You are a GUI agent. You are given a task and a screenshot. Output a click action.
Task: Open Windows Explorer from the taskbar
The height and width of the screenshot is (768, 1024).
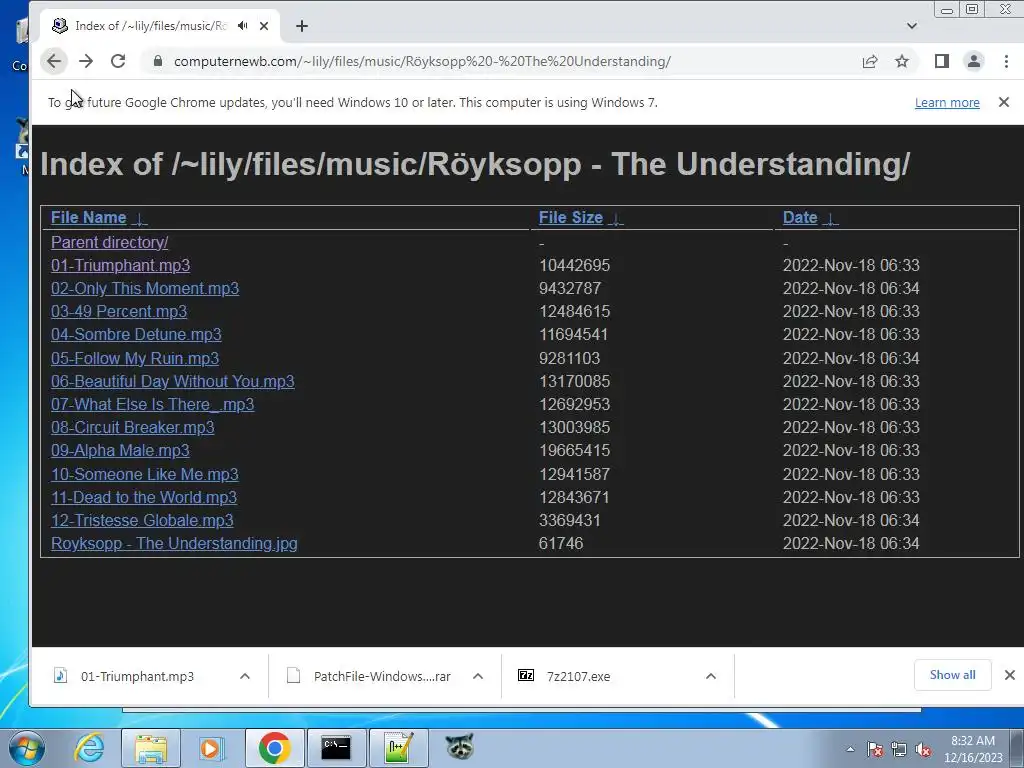point(151,748)
